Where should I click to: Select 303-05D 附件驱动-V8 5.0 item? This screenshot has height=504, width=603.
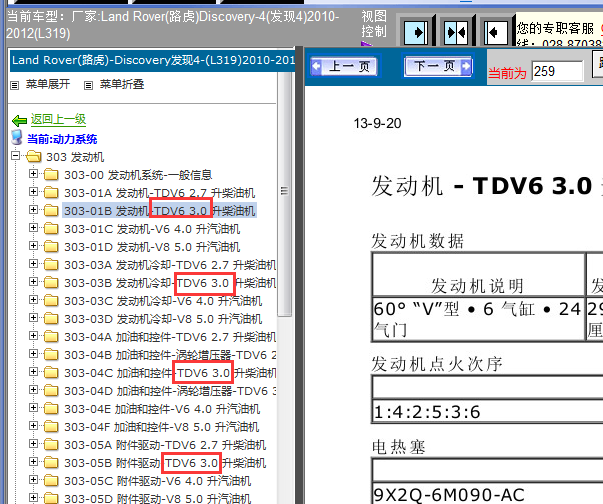[158, 498]
